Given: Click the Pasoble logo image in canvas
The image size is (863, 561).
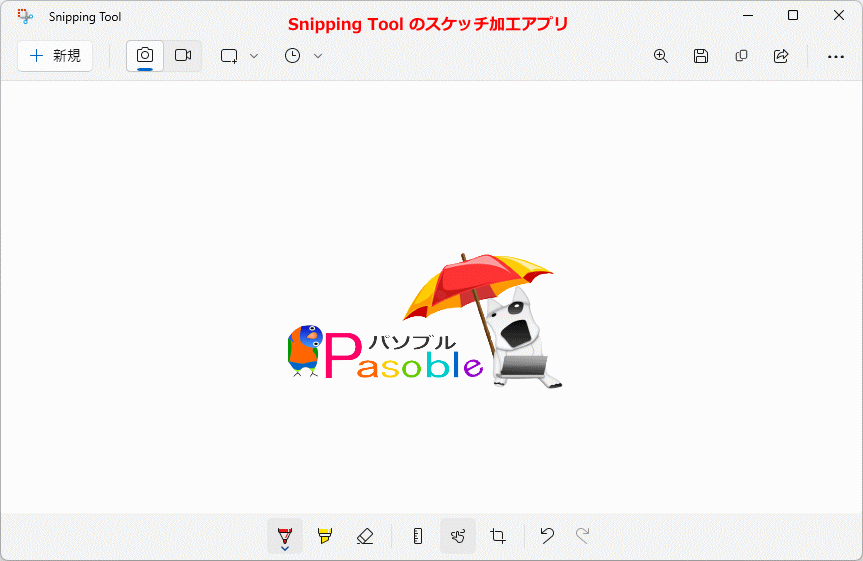Looking at the screenshot, I should [x=425, y=321].
